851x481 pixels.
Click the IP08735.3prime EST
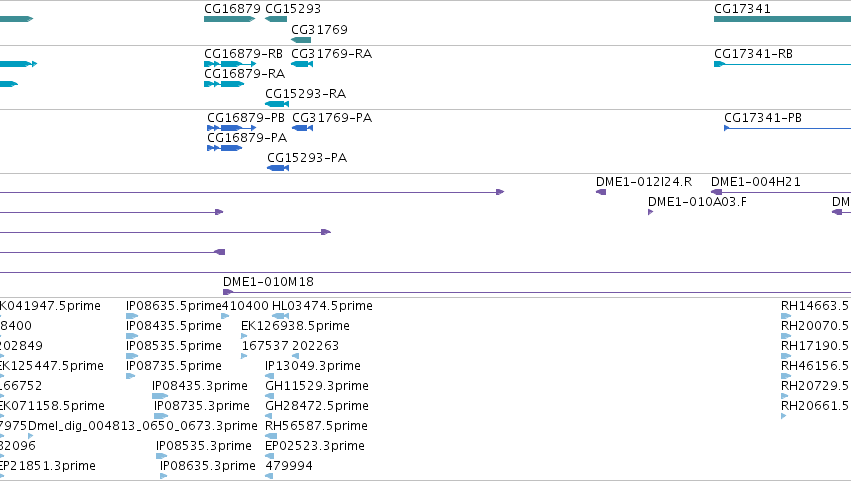coord(161,416)
